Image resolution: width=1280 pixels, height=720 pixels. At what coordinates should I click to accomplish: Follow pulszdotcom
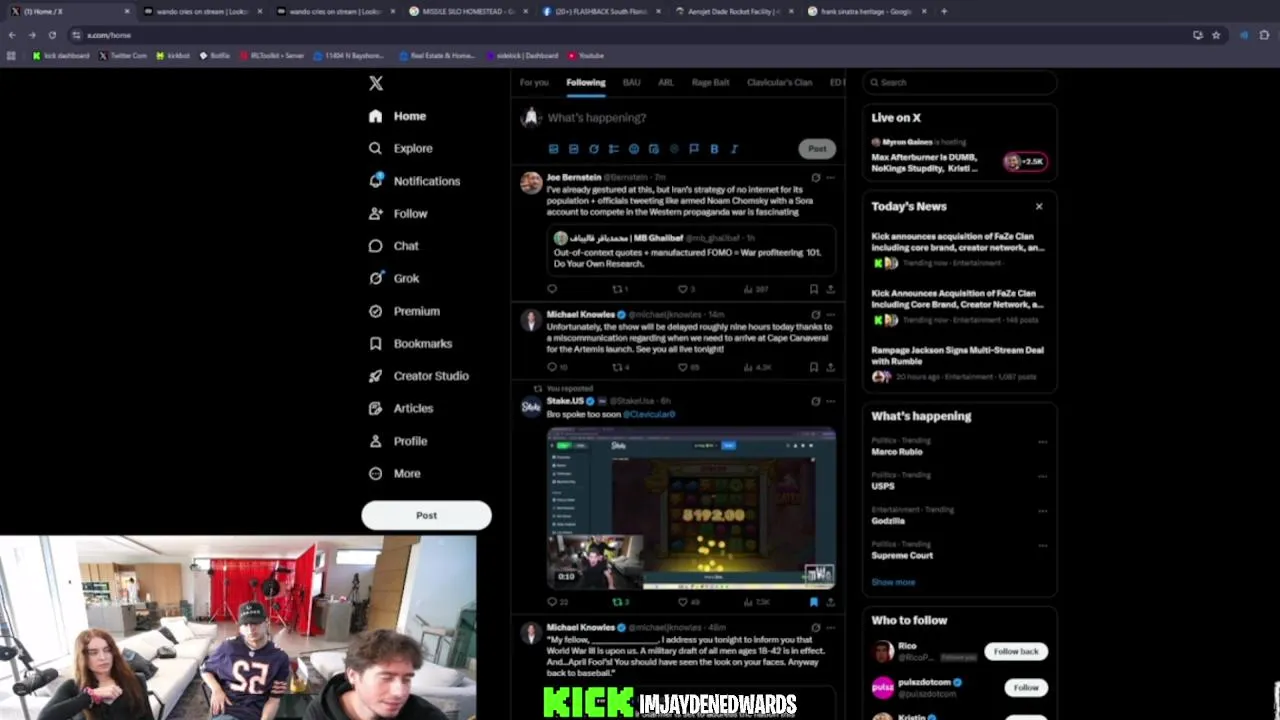[x=1026, y=687]
